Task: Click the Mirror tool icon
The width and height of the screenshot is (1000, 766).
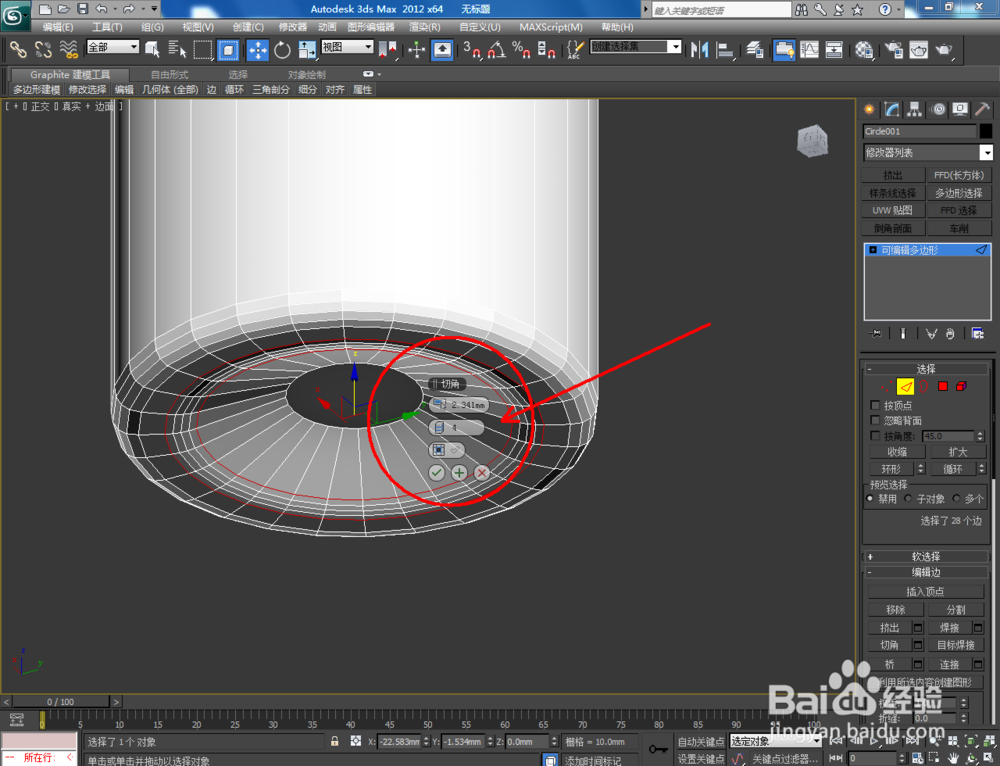Action: [x=700, y=49]
